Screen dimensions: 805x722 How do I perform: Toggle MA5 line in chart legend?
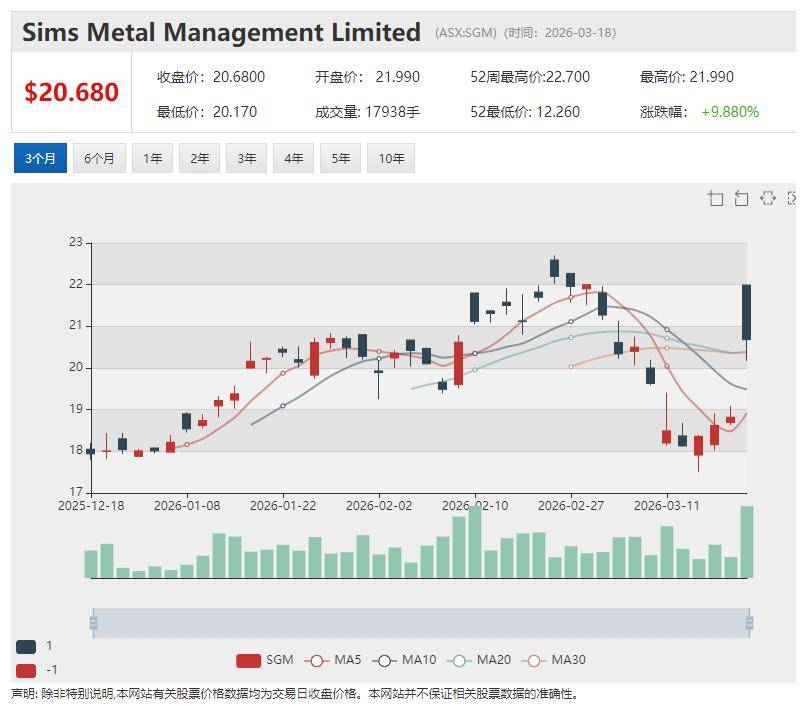pyautogui.click(x=334, y=660)
